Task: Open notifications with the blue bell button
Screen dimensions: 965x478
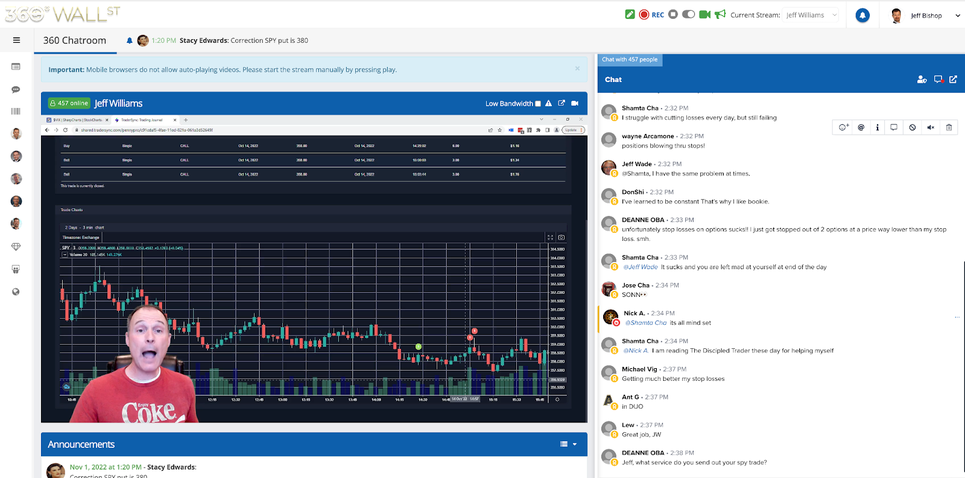Action: pyautogui.click(x=862, y=15)
